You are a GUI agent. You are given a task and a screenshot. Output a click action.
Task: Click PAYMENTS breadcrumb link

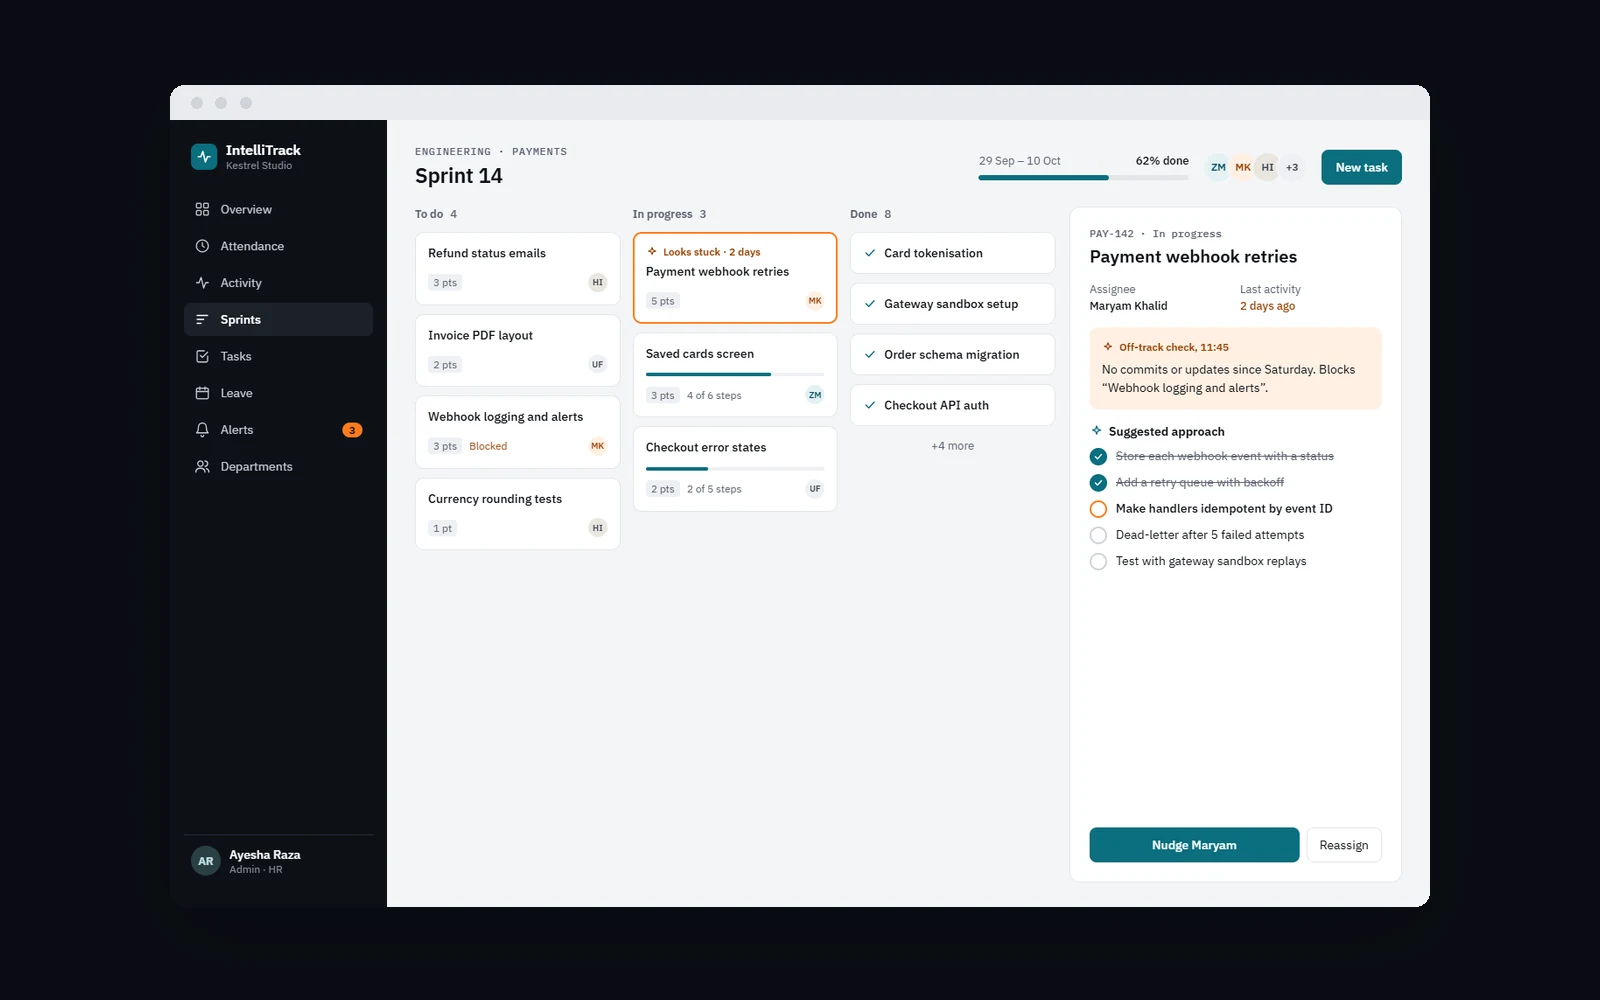point(539,152)
